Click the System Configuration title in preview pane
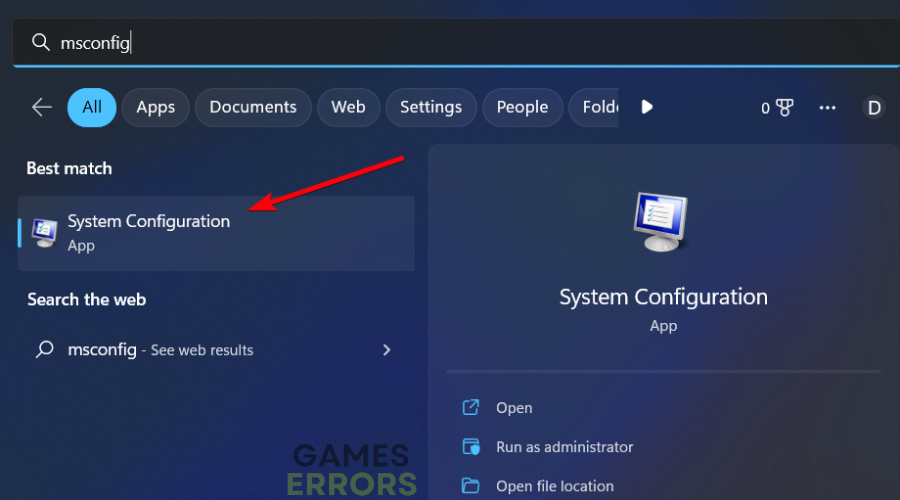 tap(664, 297)
